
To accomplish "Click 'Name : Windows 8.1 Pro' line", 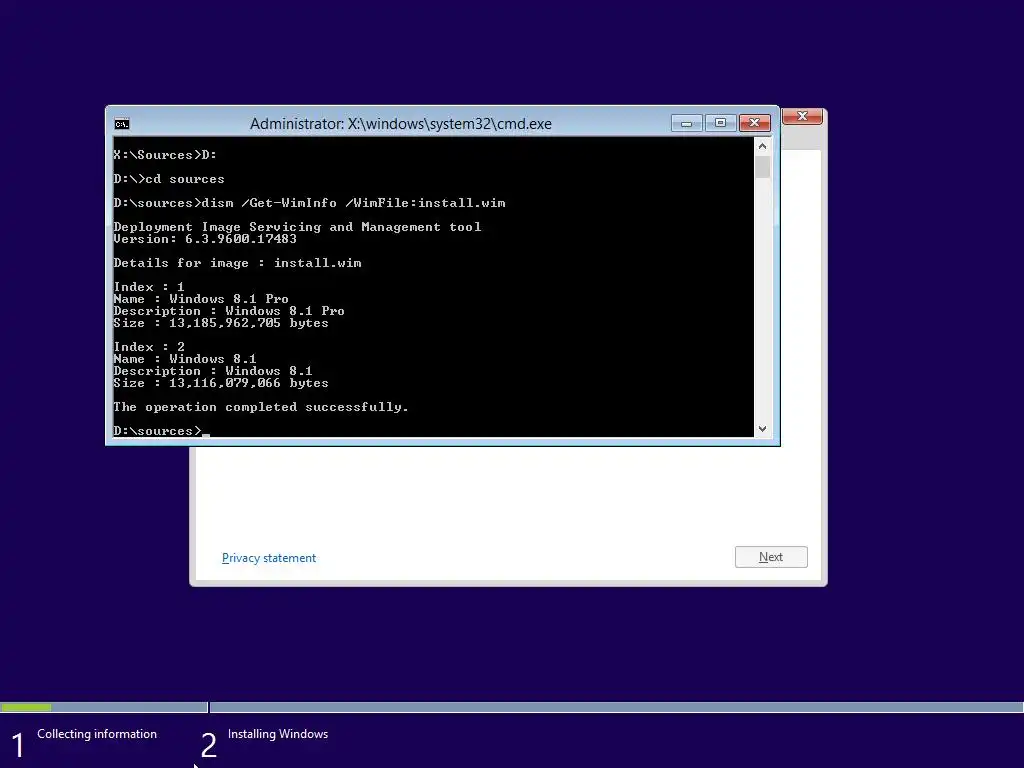I will click(200, 298).
